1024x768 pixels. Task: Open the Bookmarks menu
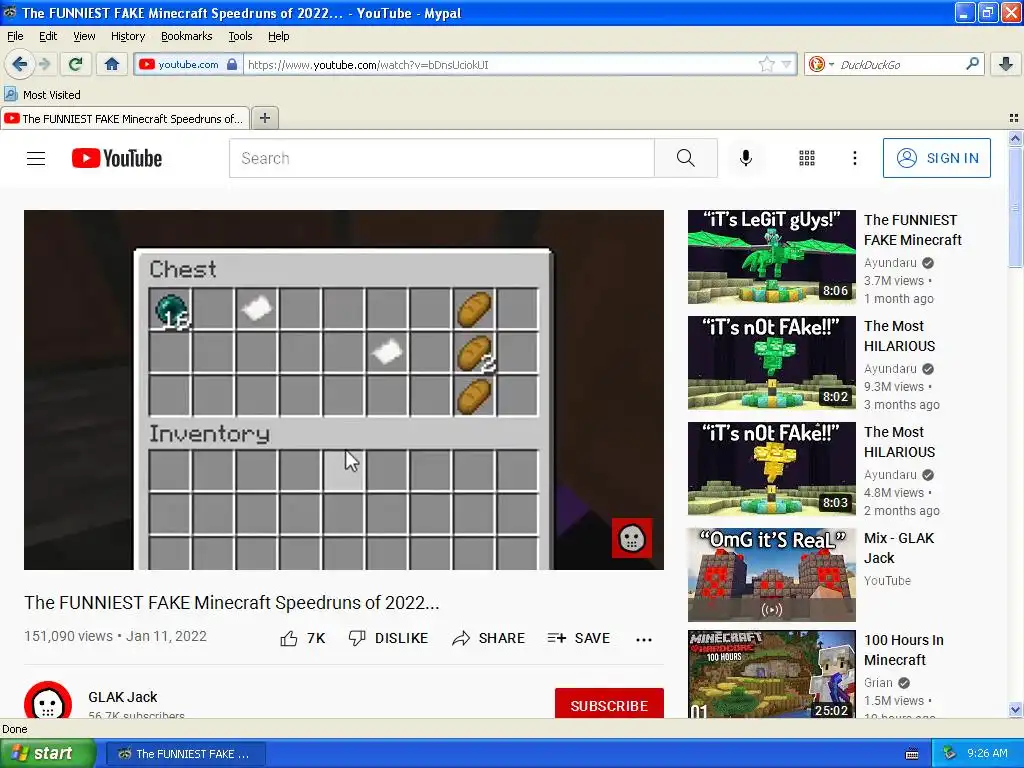[186, 36]
